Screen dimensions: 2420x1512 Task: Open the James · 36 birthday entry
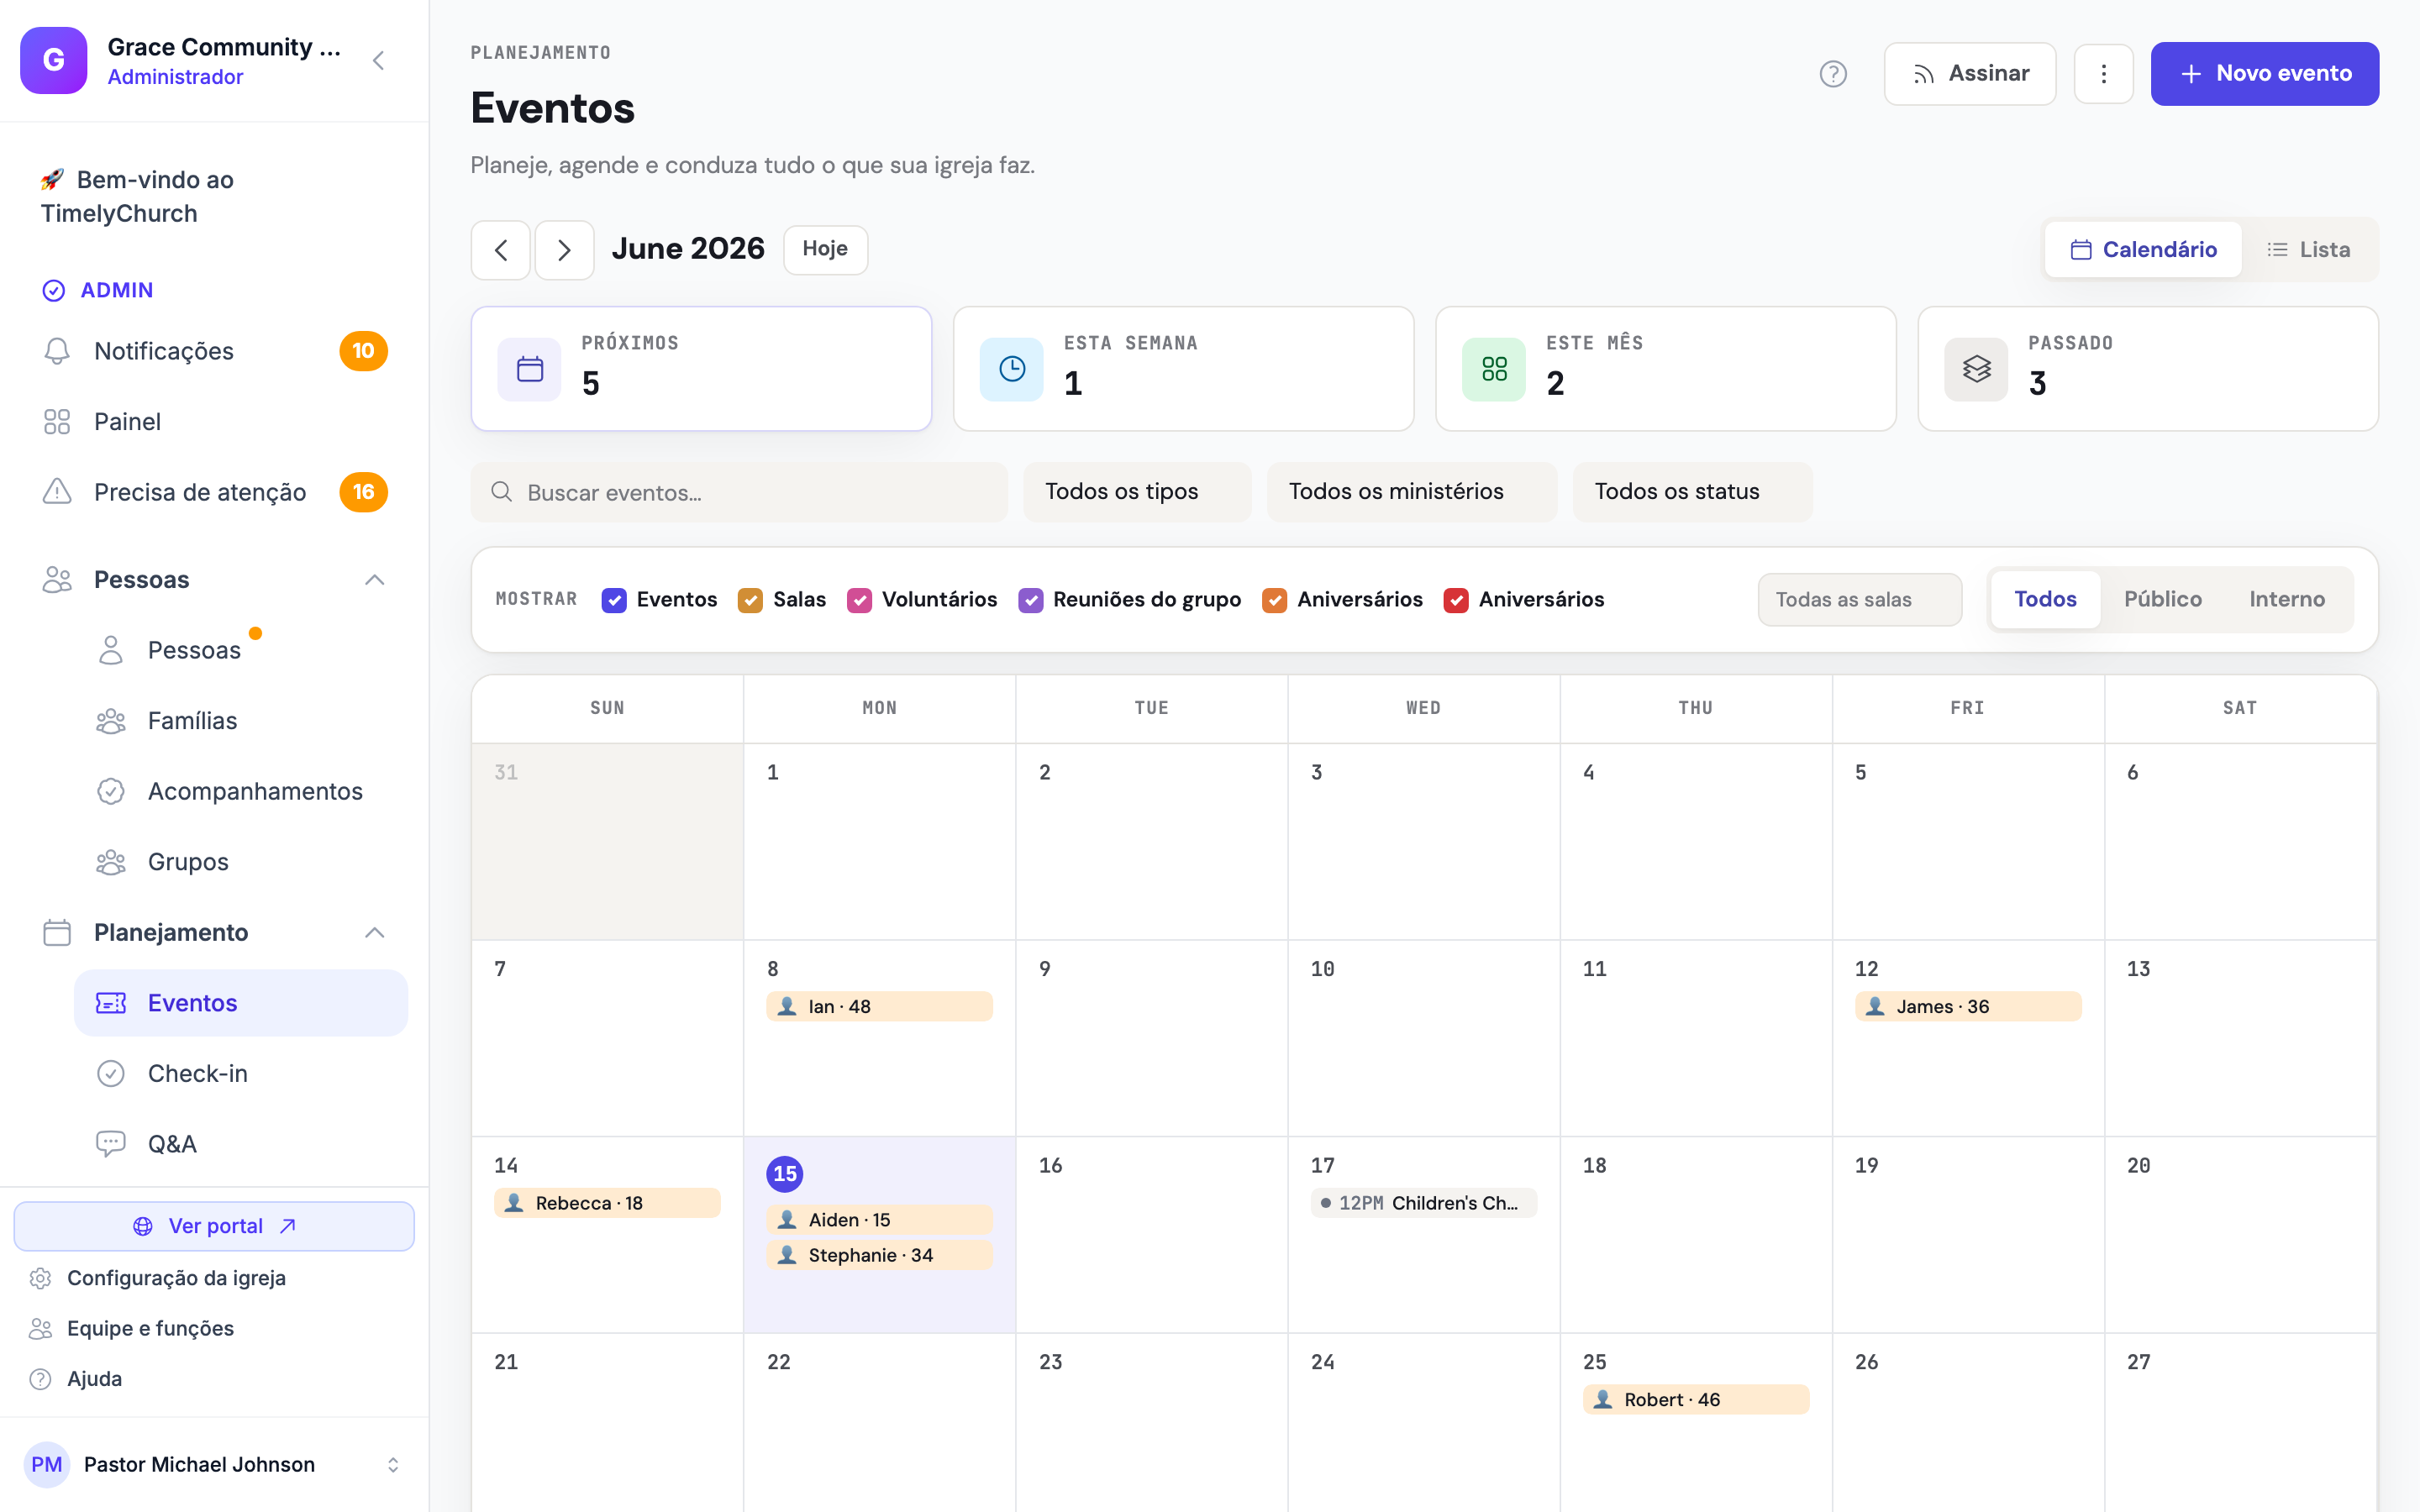coord(1968,1007)
